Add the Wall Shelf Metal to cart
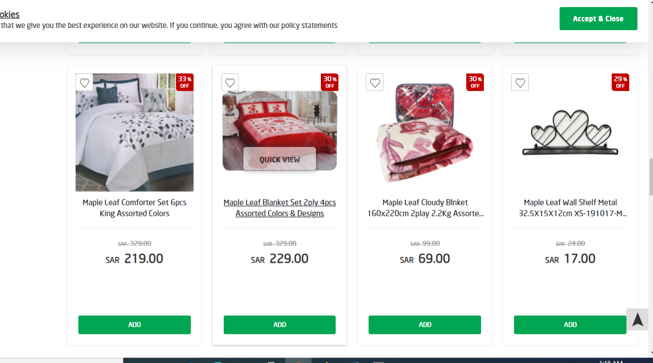 coord(570,325)
